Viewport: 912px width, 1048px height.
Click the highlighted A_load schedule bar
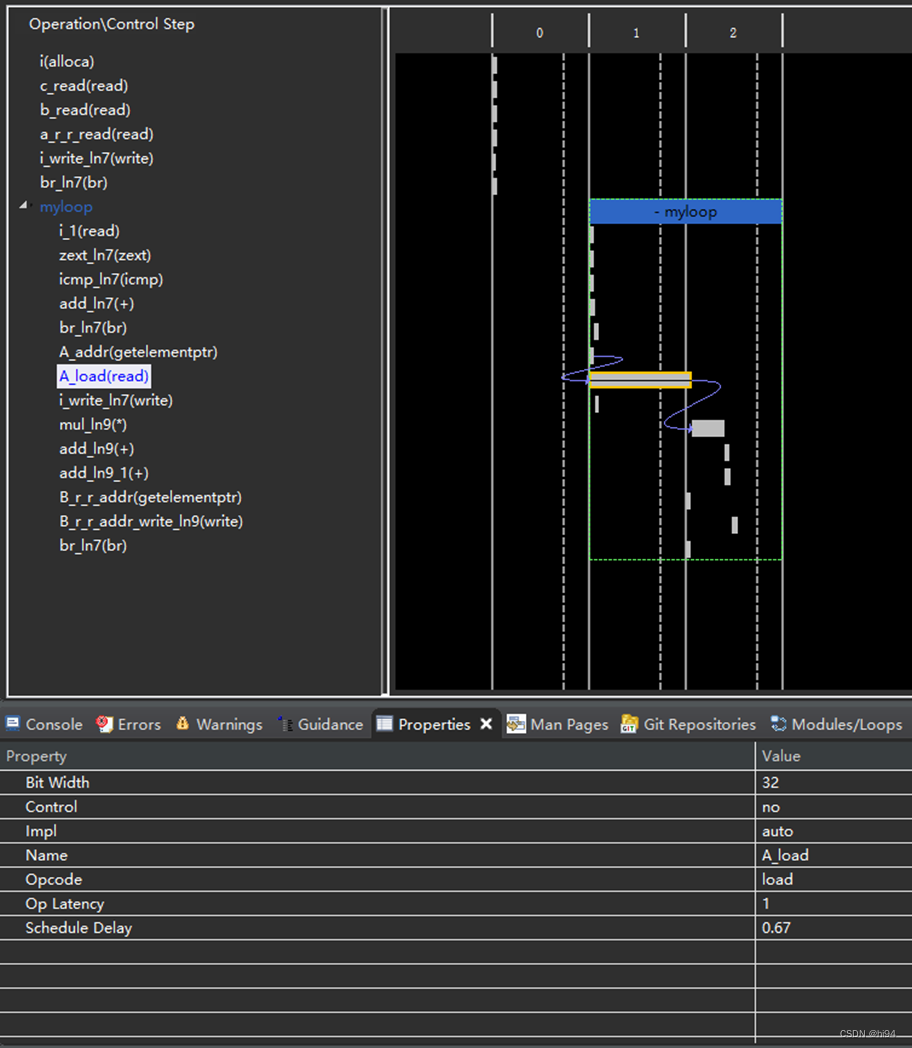coord(641,380)
